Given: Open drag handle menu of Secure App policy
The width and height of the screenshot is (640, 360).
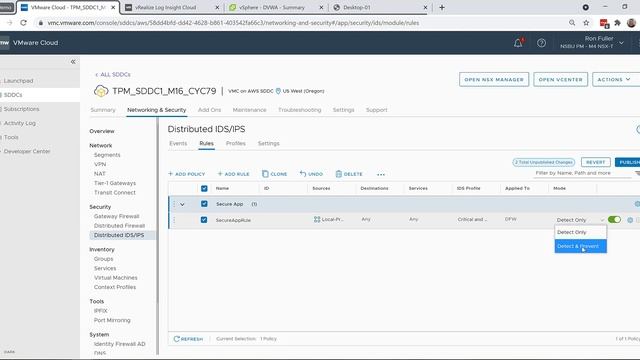Looking at the screenshot, I should click(174, 204).
